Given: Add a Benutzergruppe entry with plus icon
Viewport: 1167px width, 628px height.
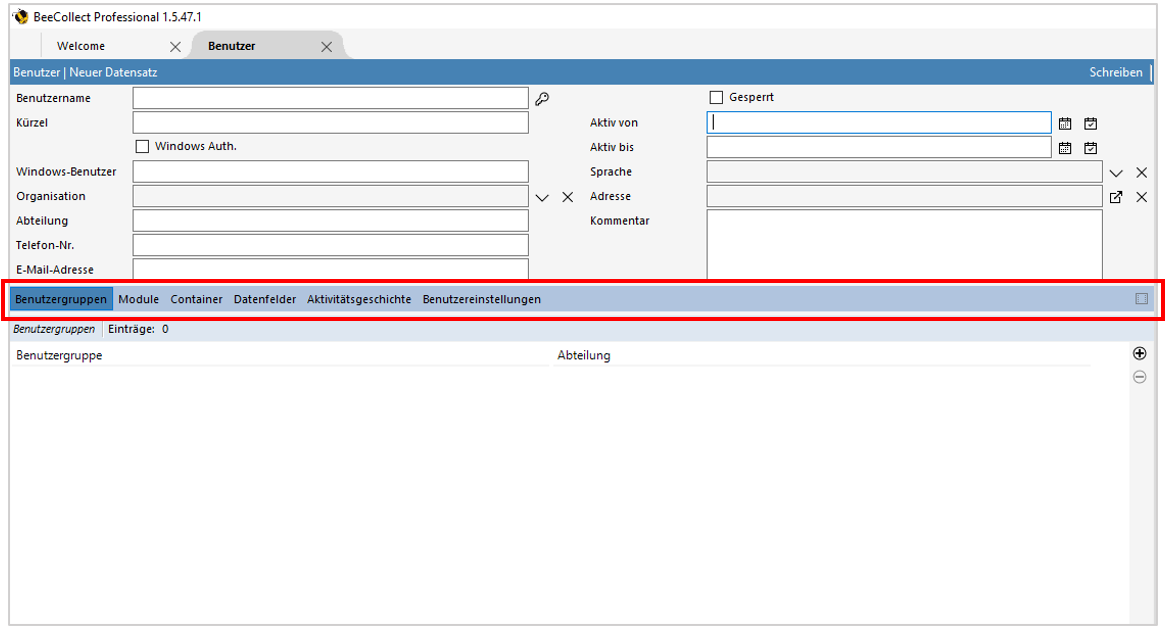Looking at the screenshot, I should (x=1139, y=353).
